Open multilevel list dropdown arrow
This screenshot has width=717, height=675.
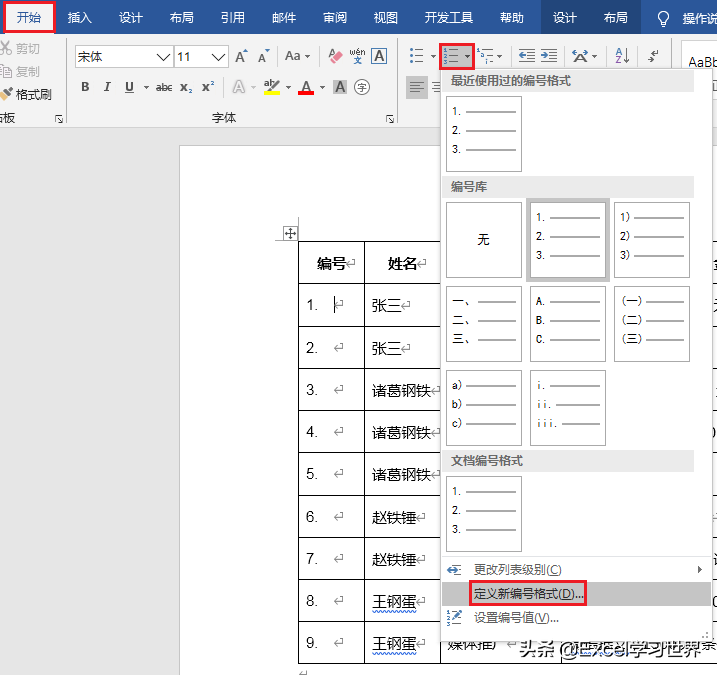pos(499,56)
